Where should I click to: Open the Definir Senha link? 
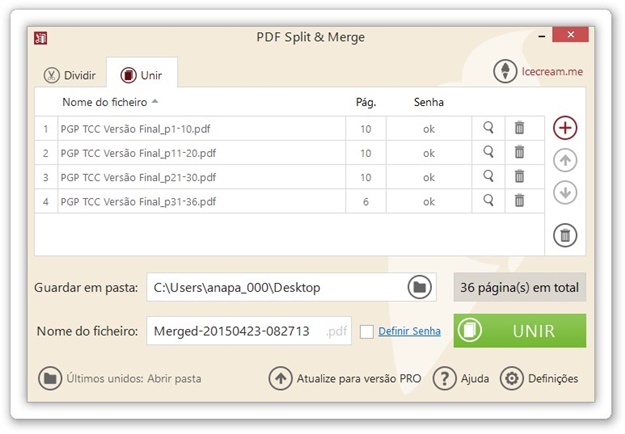pyautogui.click(x=409, y=331)
